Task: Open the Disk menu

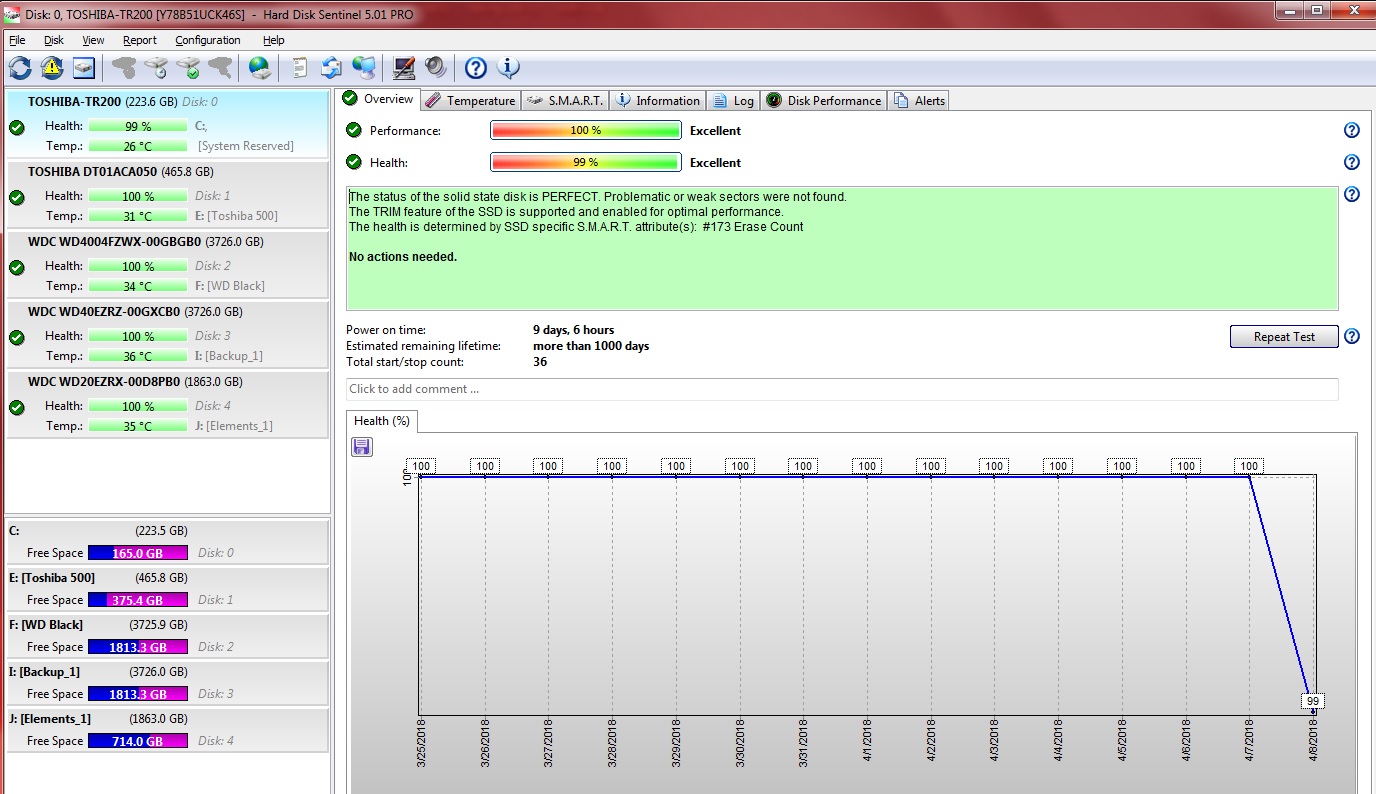Action: (x=54, y=40)
